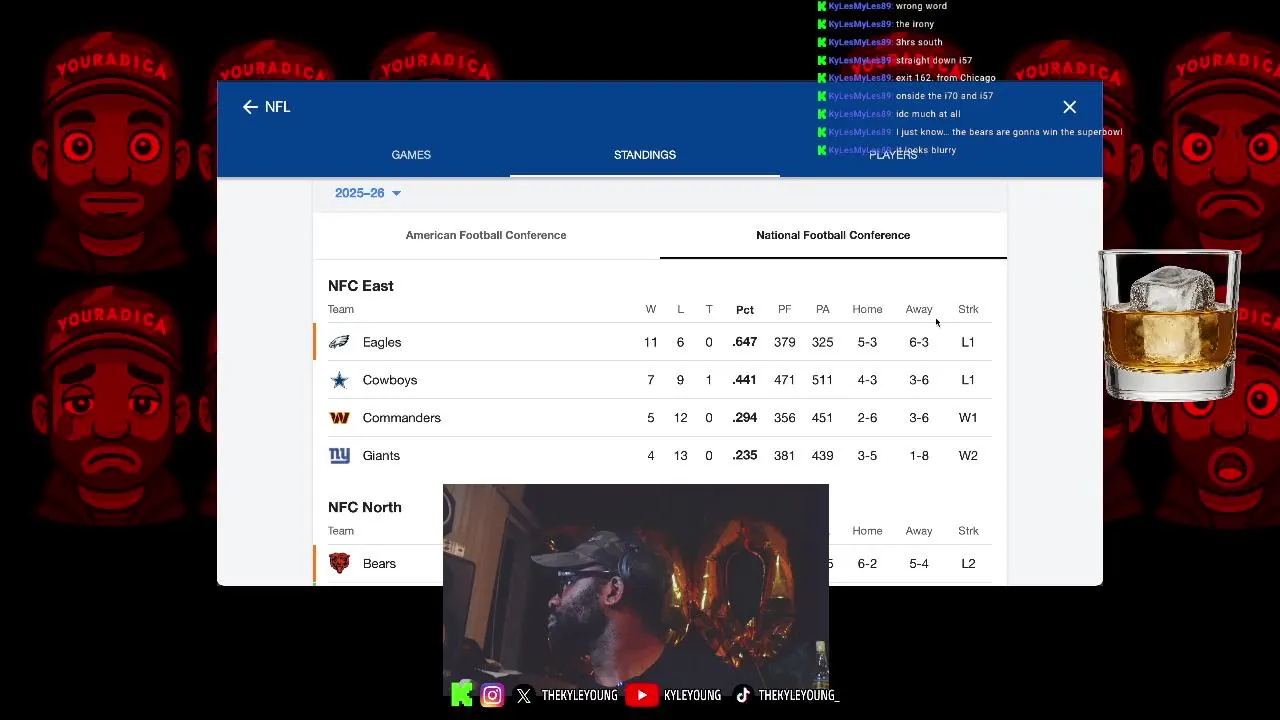Click the Eagles team logo

click(x=340, y=342)
